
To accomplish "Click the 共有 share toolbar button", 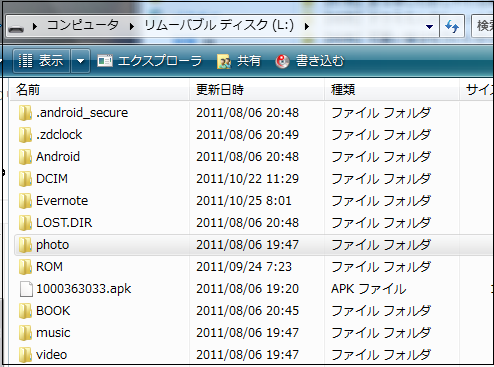I will tap(239, 61).
